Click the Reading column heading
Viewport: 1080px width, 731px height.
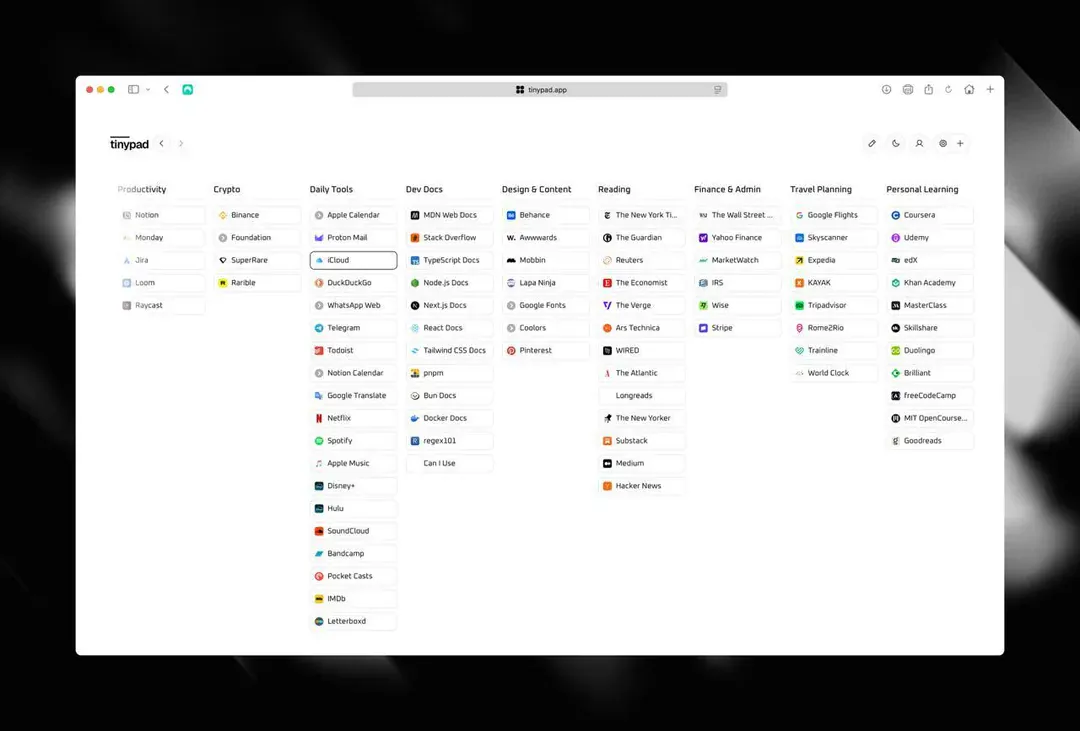tap(614, 189)
